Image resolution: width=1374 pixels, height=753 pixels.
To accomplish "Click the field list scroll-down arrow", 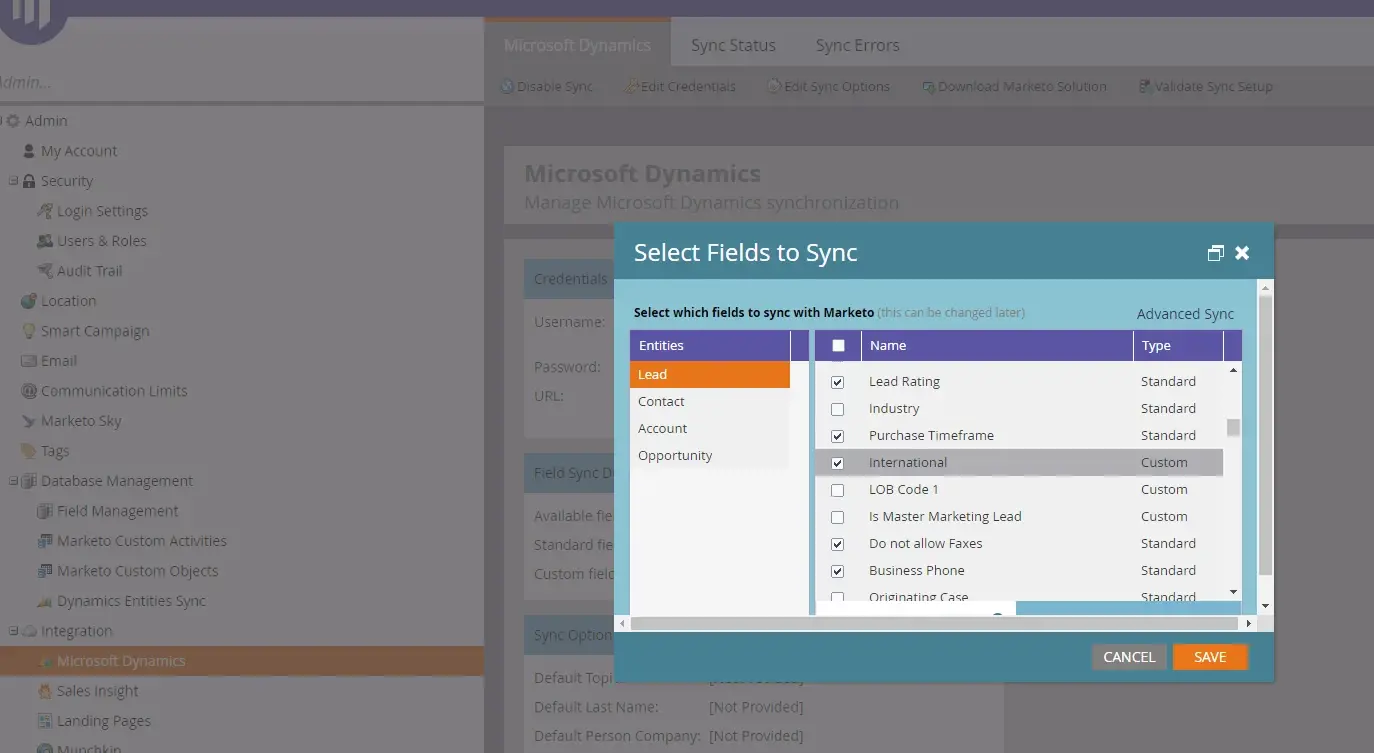I will click(x=1233, y=592).
